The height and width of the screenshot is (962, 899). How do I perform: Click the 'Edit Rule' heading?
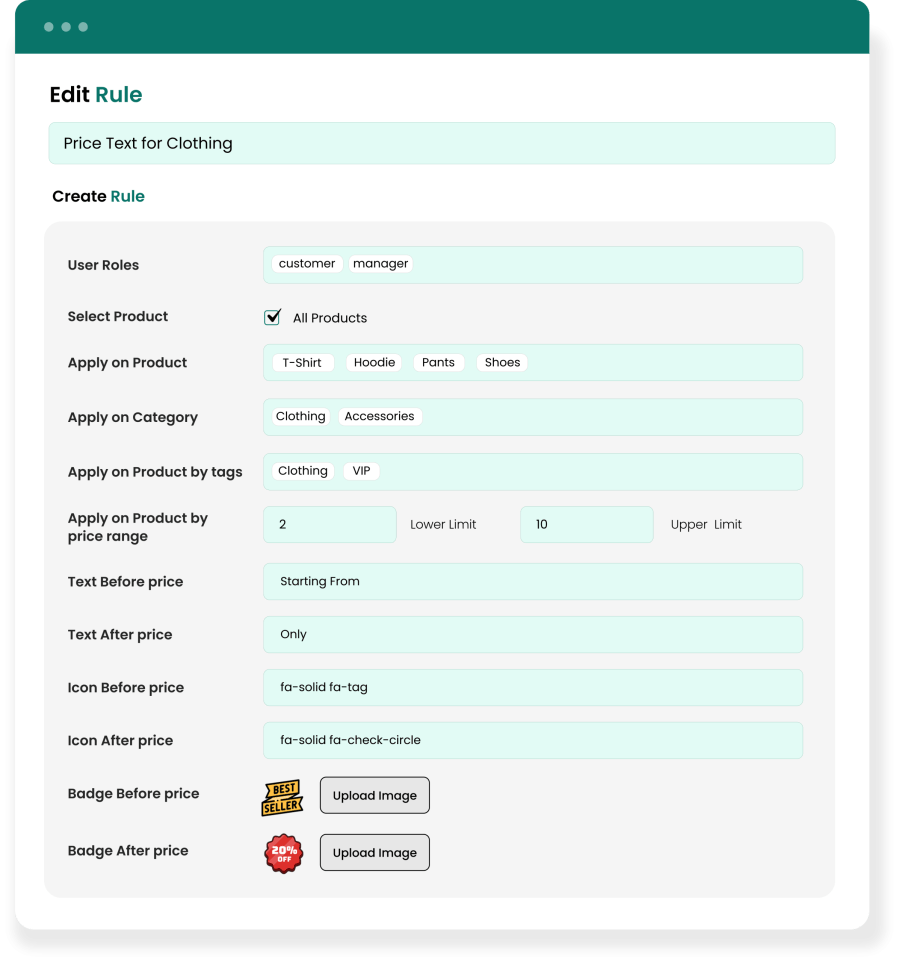pyautogui.click(x=96, y=94)
